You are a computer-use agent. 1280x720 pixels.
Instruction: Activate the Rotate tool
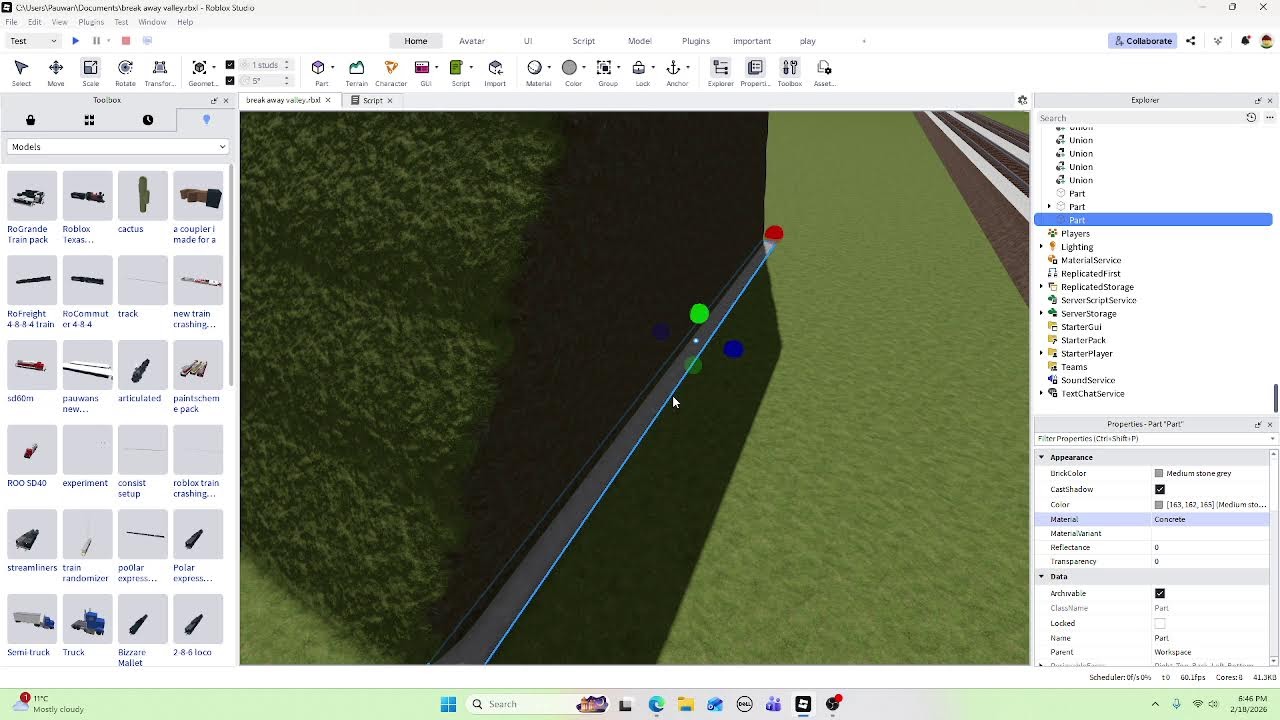pos(125,72)
